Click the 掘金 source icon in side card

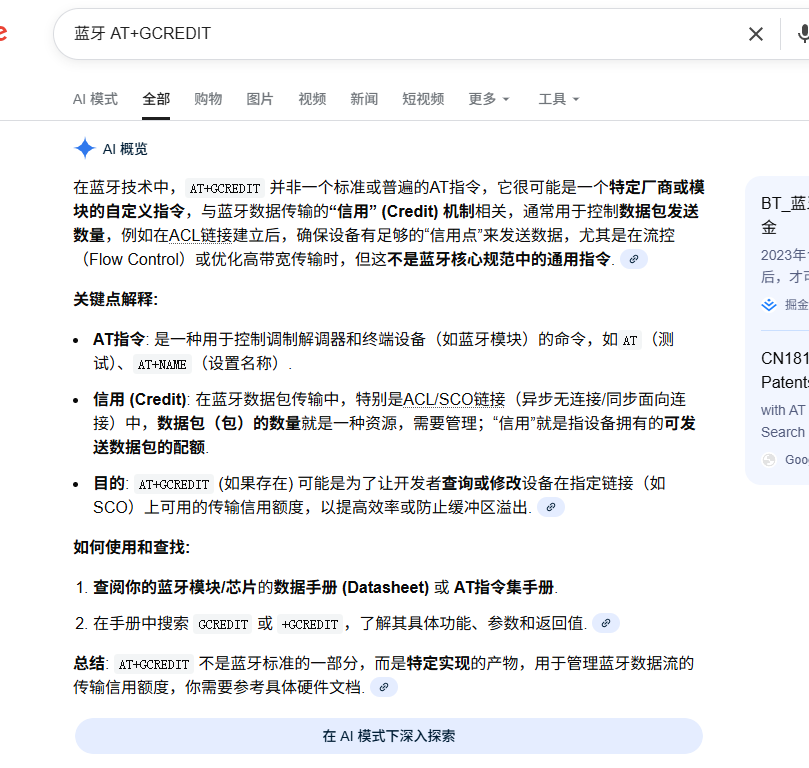pos(769,305)
